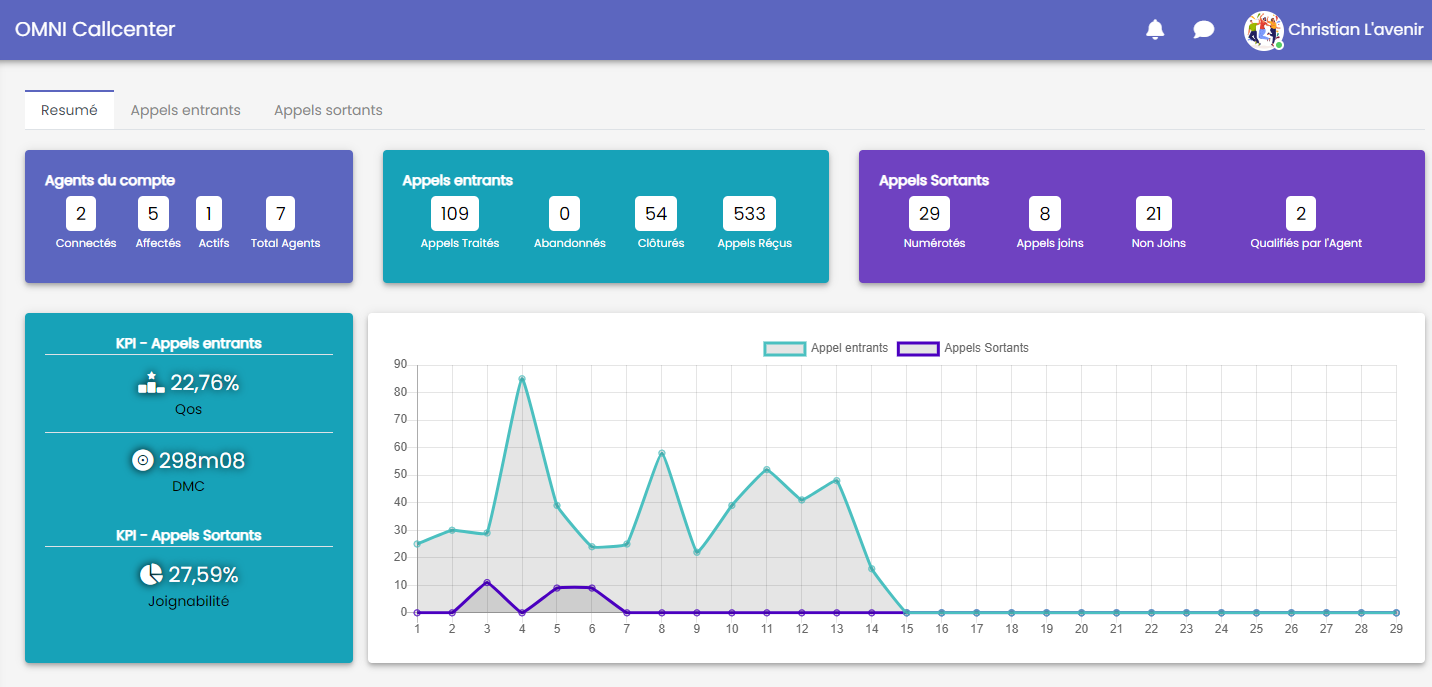Open the Christian L'avenir user name menu
Image resolution: width=1432 pixels, height=687 pixels.
[x=1355, y=30]
